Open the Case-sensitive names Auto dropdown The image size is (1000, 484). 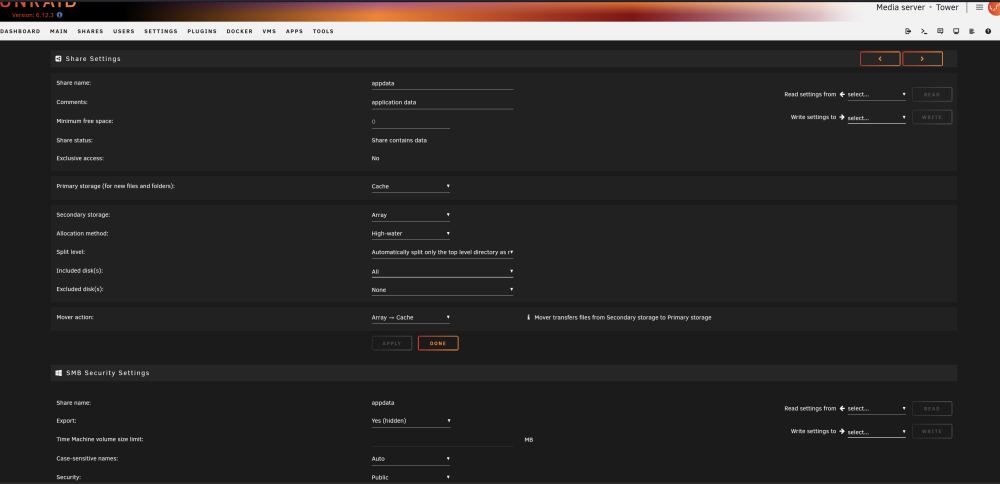pyautogui.click(x=411, y=458)
